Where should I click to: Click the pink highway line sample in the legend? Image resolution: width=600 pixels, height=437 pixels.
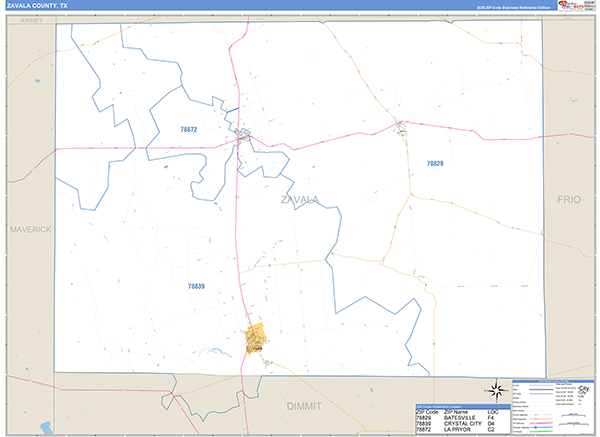pos(541,423)
